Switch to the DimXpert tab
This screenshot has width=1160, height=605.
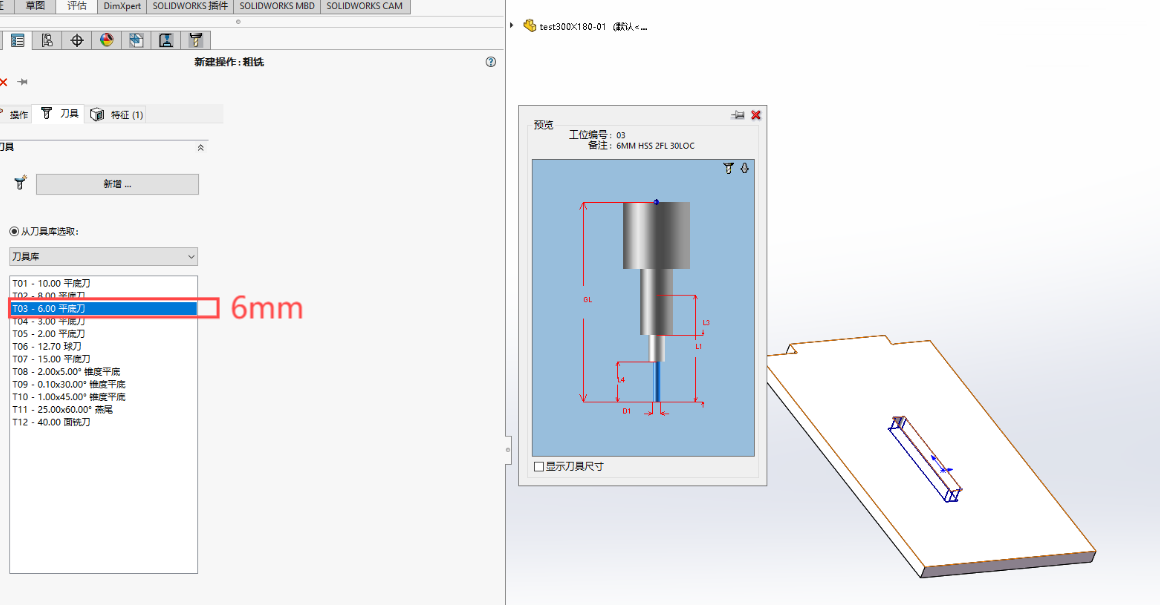tap(122, 6)
